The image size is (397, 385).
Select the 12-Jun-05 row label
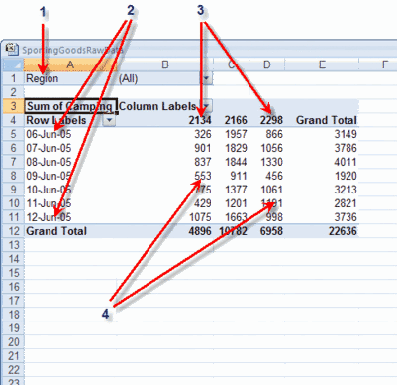[x=49, y=217]
